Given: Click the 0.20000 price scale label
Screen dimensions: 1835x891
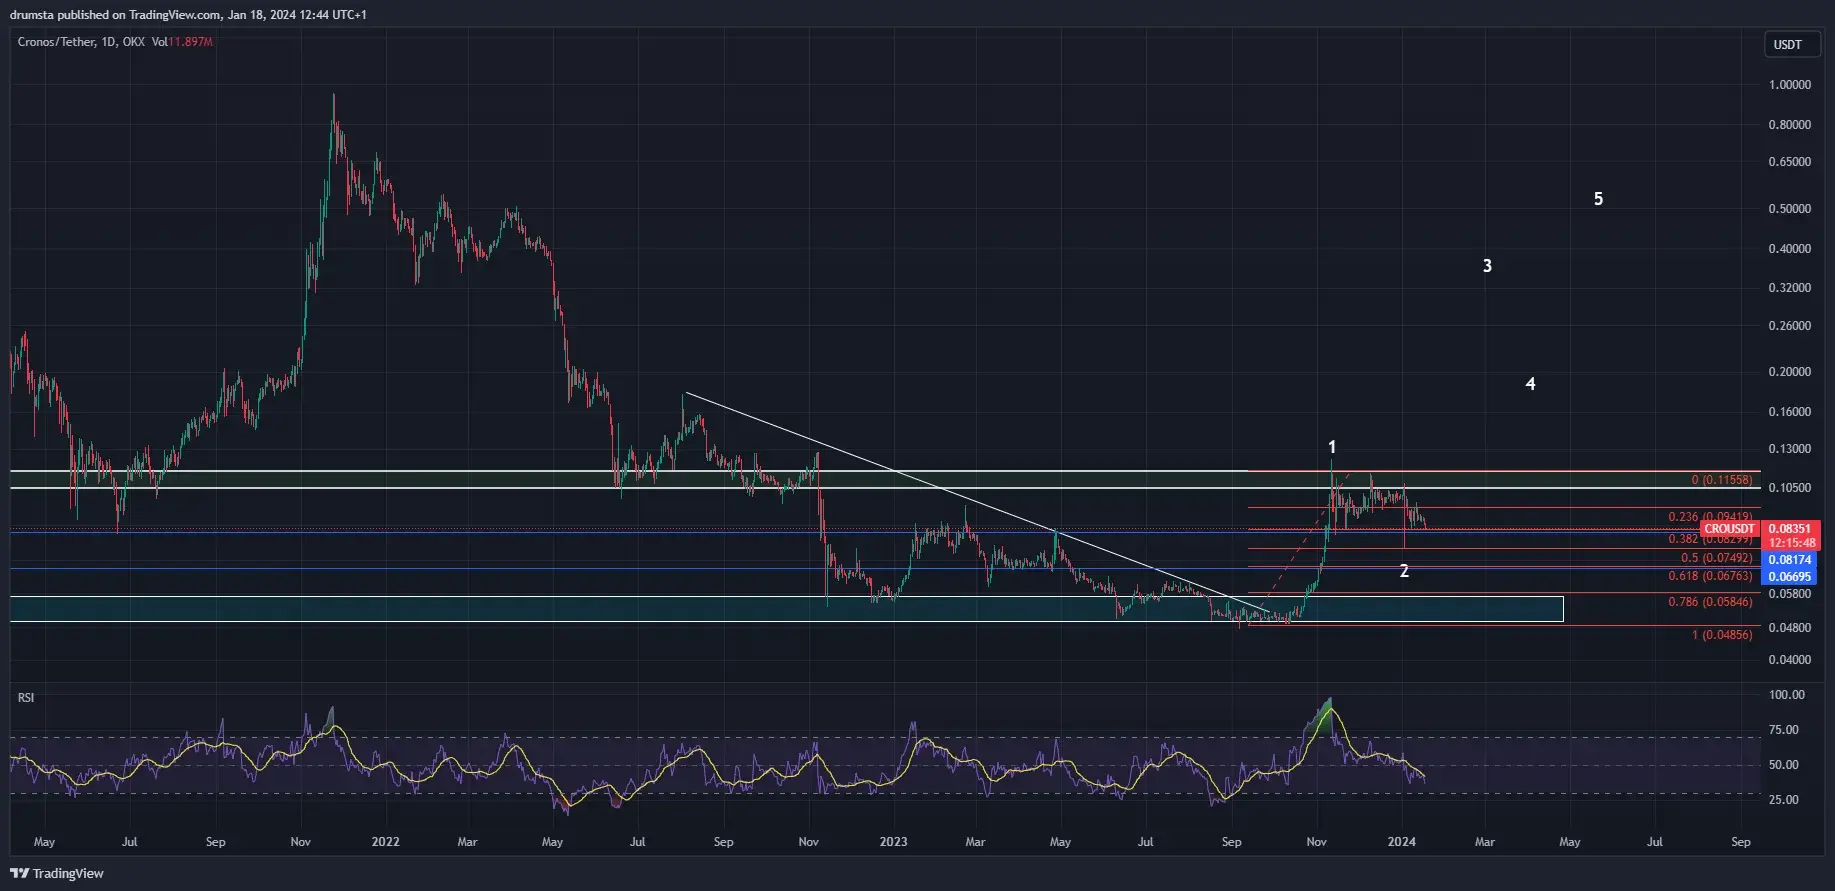Looking at the screenshot, I should [x=1790, y=372].
